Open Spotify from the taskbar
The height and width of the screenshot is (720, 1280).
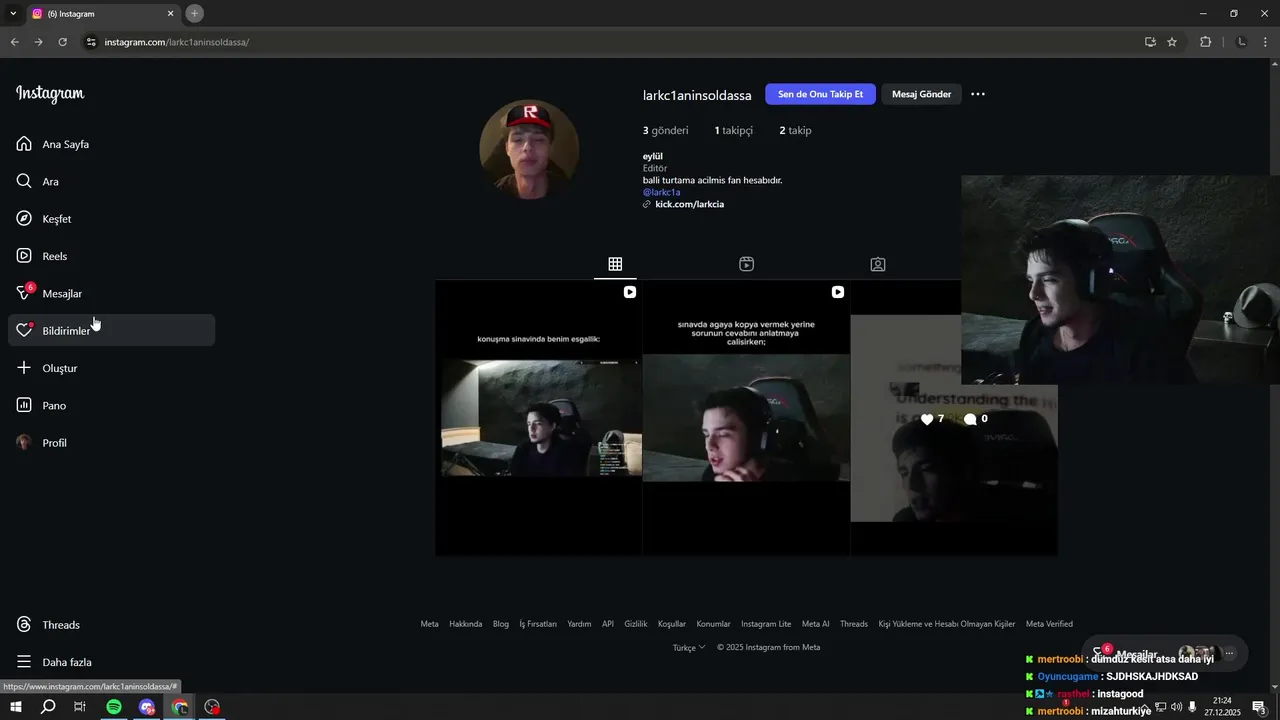pyautogui.click(x=114, y=707)
